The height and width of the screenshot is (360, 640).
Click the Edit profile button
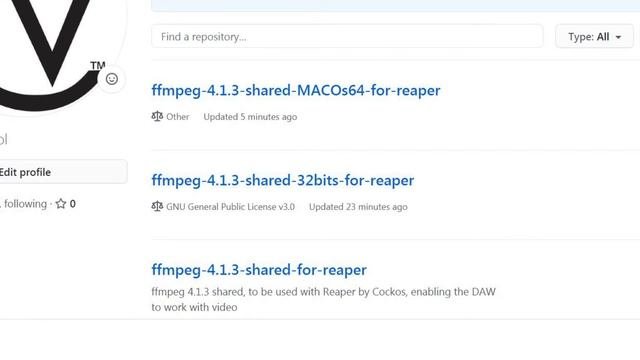63,172
